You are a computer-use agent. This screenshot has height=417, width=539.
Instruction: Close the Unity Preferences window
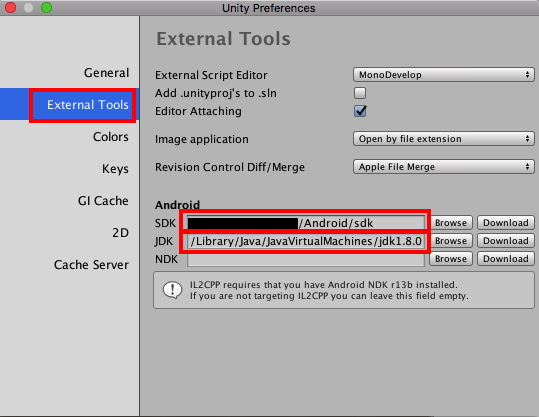click(x=11, y=7)
